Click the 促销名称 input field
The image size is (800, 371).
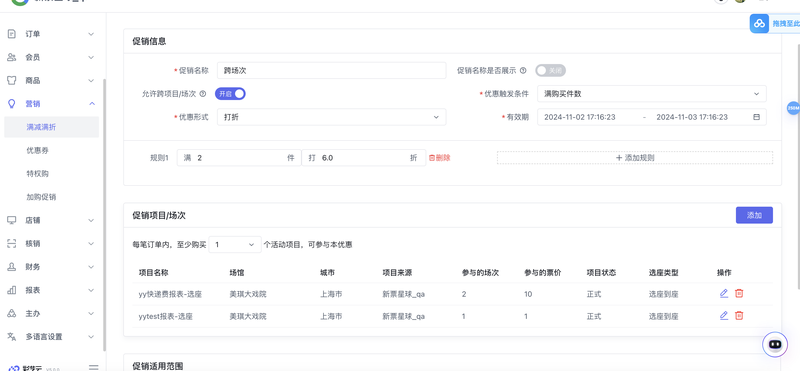coord(332,70)
